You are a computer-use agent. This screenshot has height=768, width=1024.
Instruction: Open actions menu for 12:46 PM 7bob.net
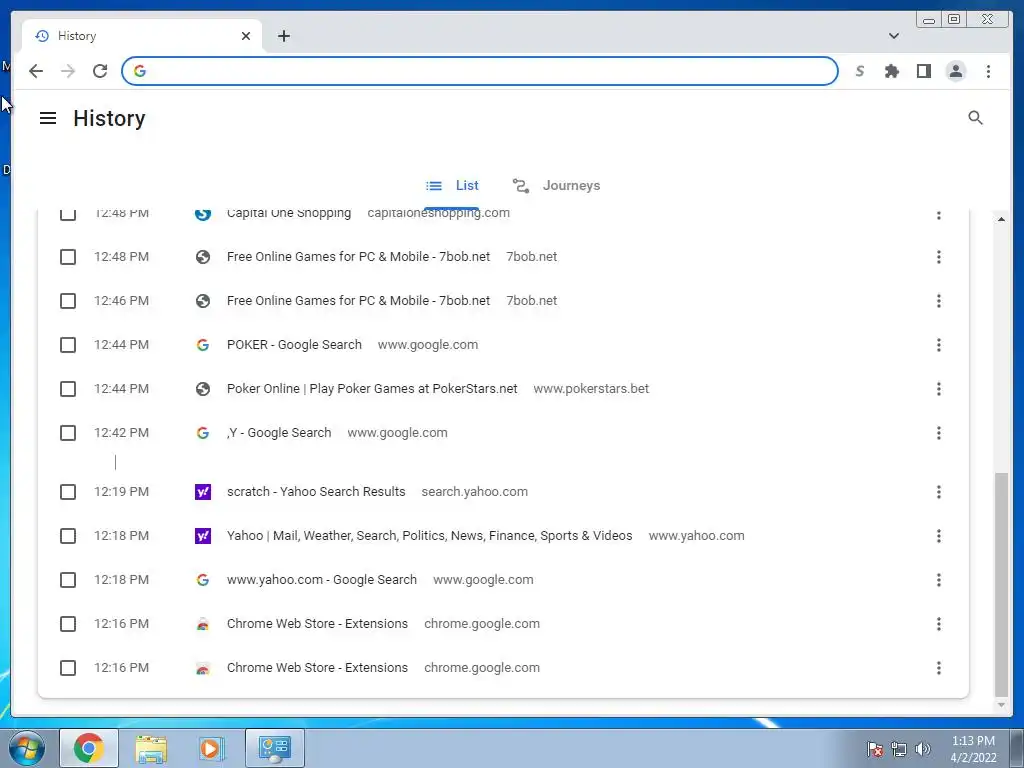tap(938, 301)
